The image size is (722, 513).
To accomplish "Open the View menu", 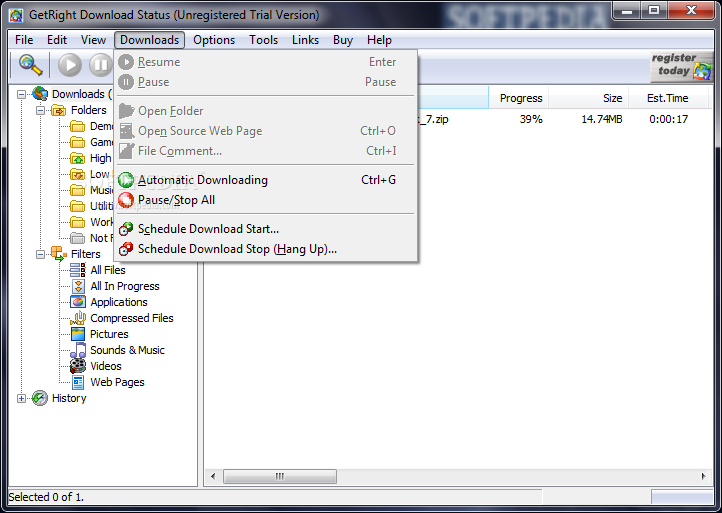I will [x=93, y=40].
